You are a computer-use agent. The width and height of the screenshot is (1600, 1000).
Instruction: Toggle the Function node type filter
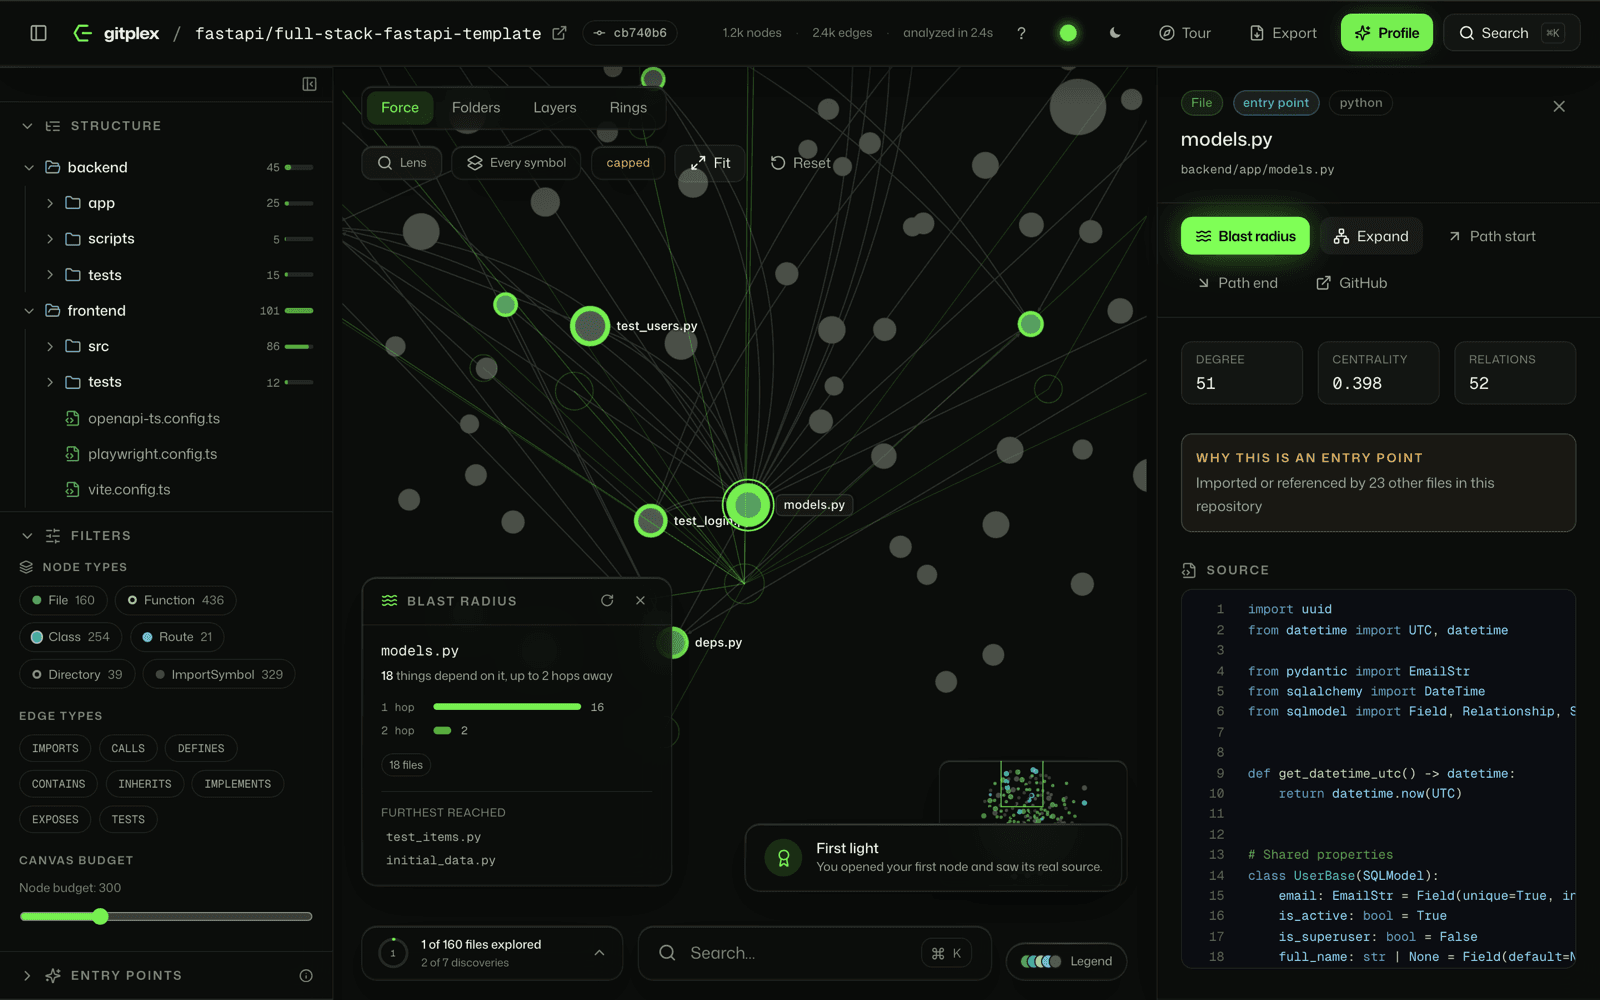[176, 600]
